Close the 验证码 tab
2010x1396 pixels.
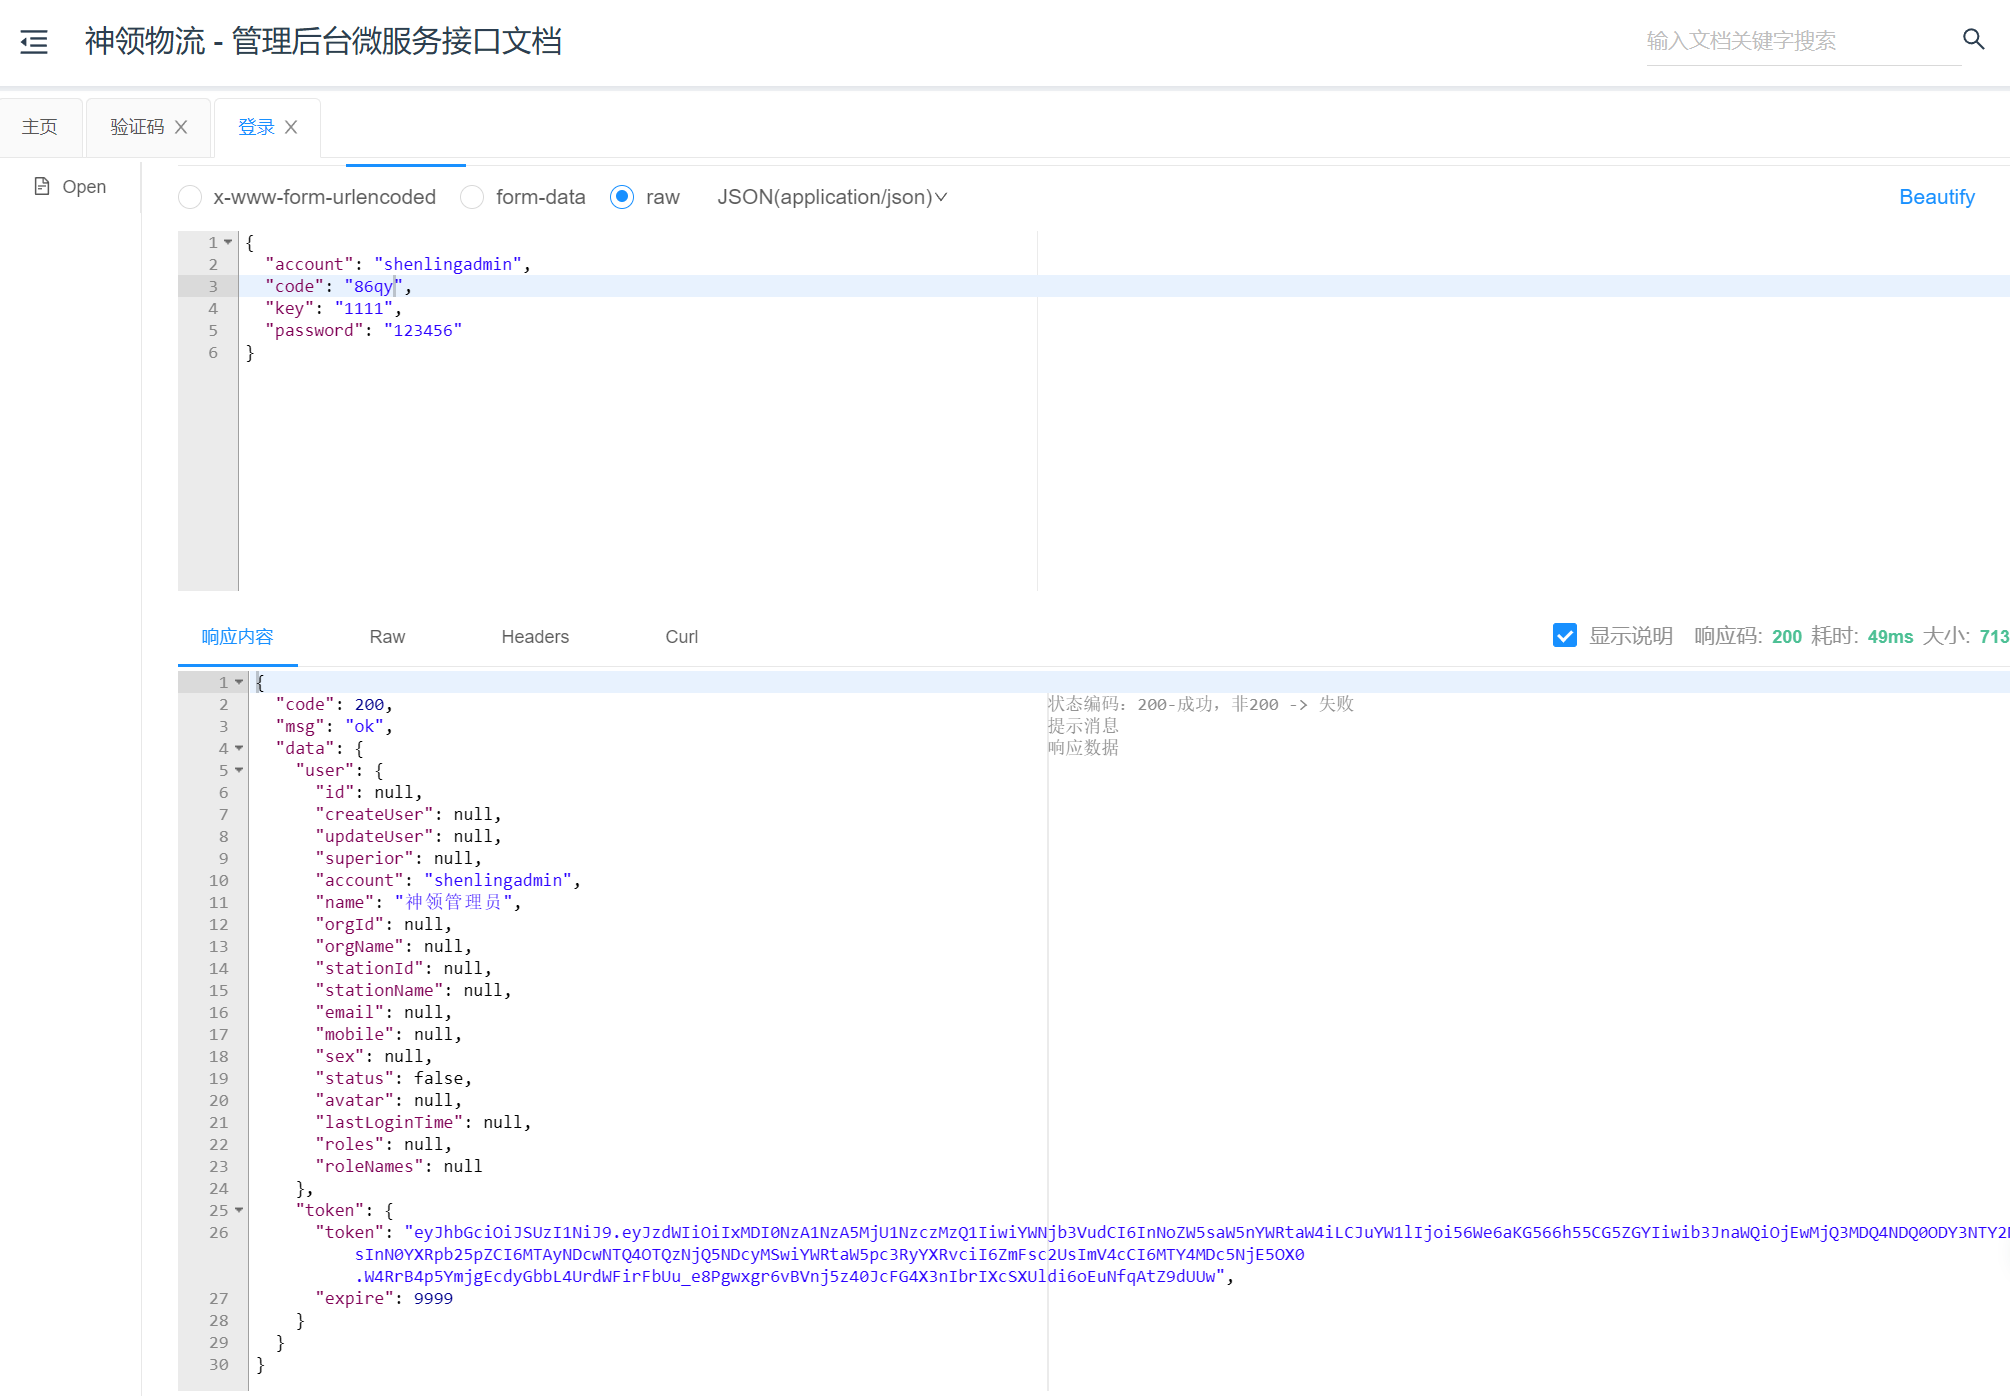coord(181,127)
